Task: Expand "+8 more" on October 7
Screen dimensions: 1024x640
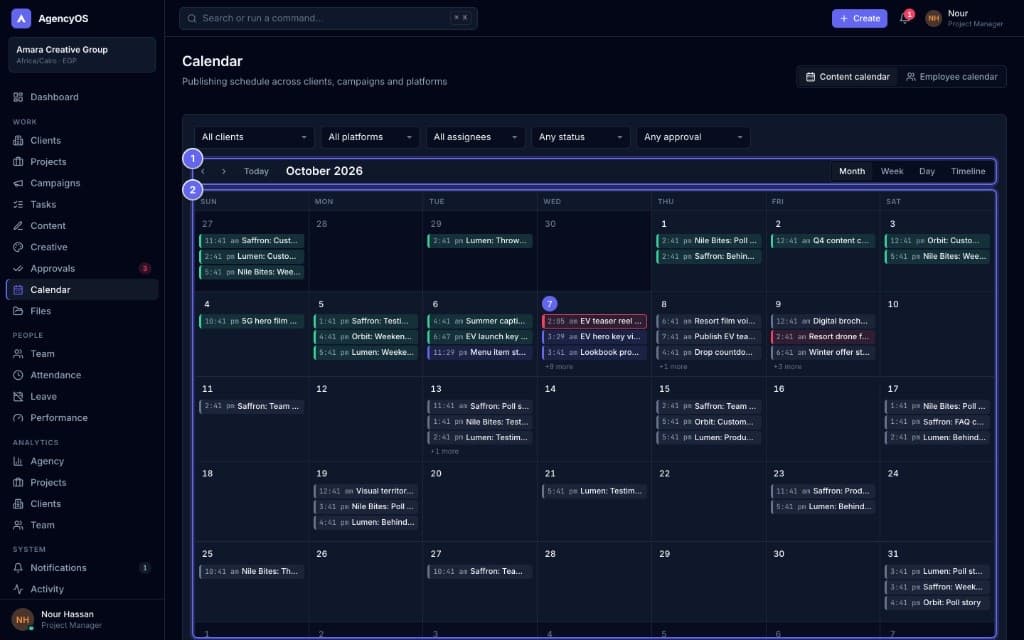Action: tap(559, 367)
